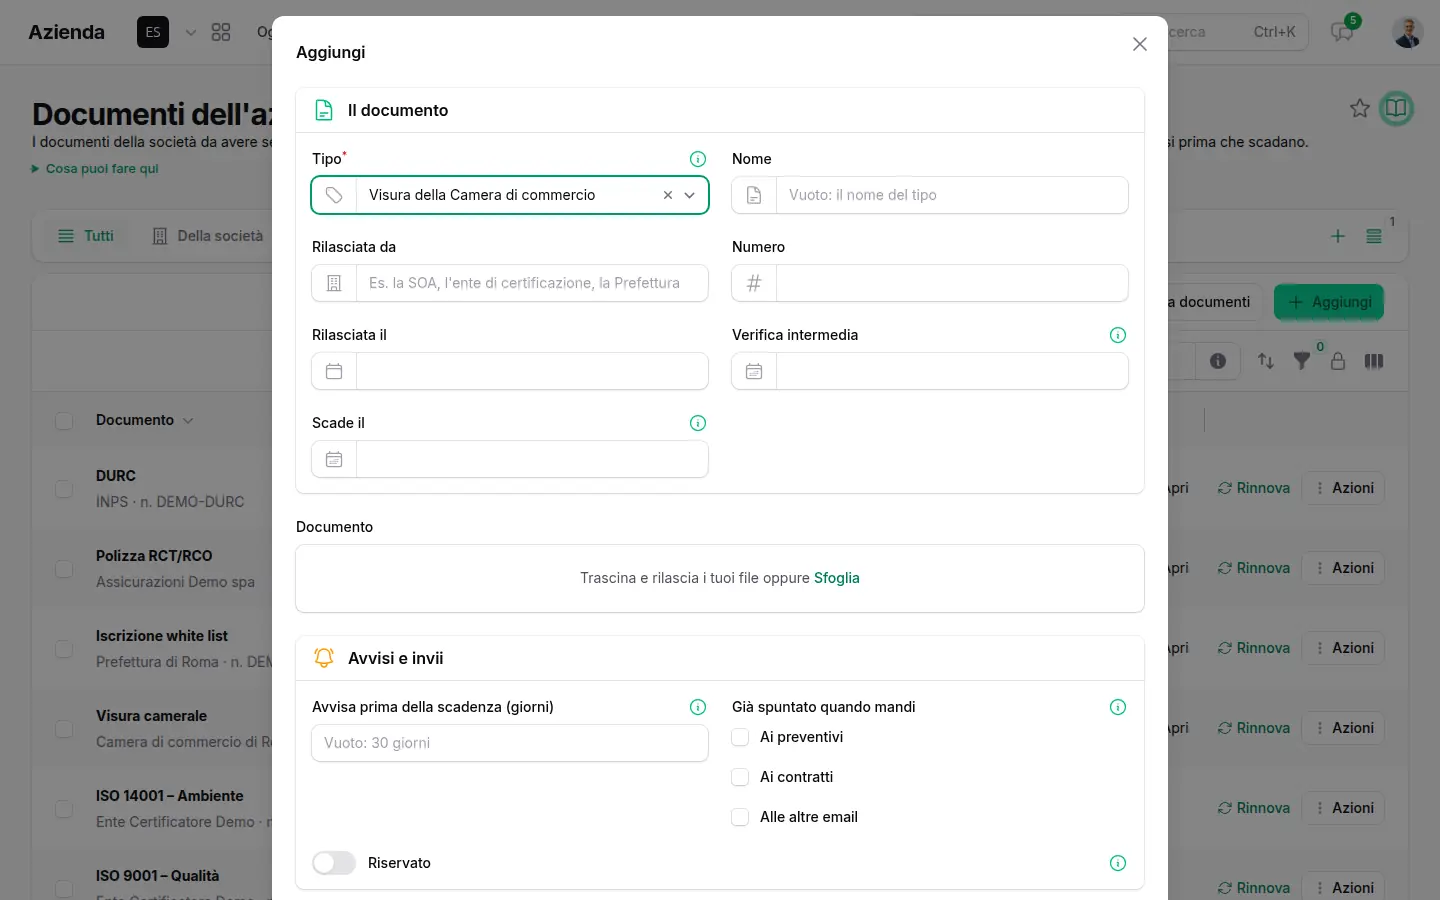This screenshot has width=1440, height=900.
Task: Click the info icon for Già spuntato quando mandi
Action: [1118, 707]
